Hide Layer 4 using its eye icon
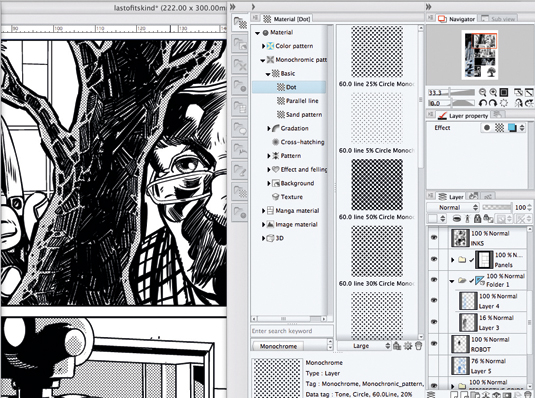 [434, 300]
